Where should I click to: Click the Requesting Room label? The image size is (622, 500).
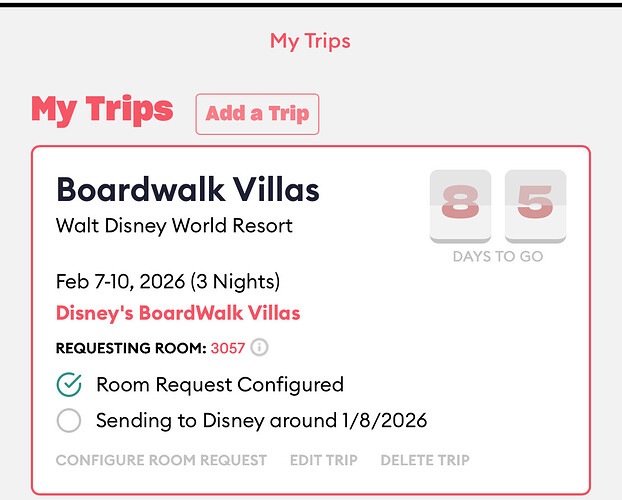pyautogui.click(x=130, y=348)
